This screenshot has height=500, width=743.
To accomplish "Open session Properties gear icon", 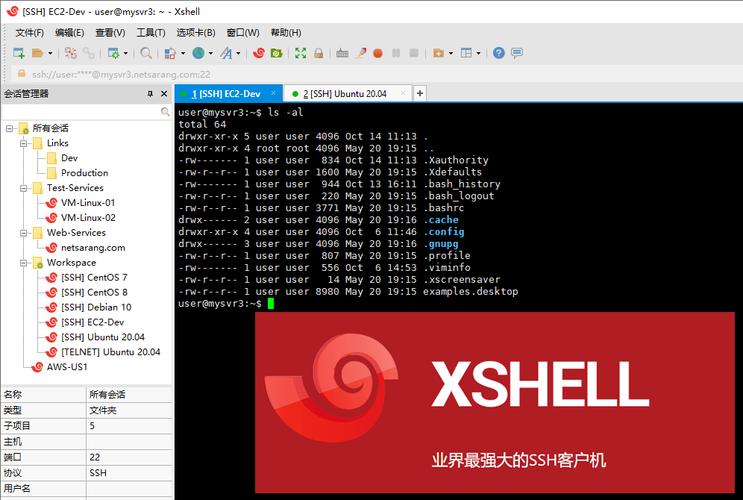I will click(113, 53).
